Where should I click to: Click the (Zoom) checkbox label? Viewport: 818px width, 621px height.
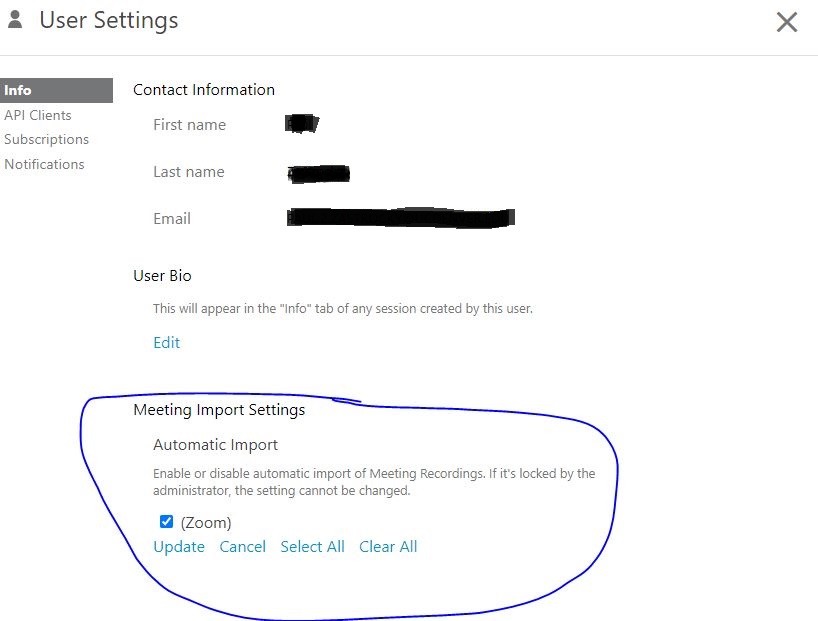point(206,522)
